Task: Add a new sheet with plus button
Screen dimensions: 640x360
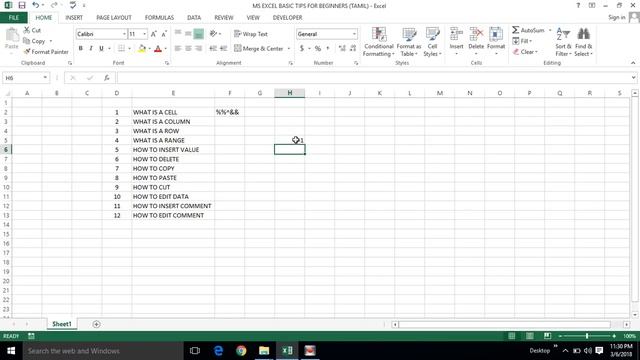Action: tap(96, 324)
